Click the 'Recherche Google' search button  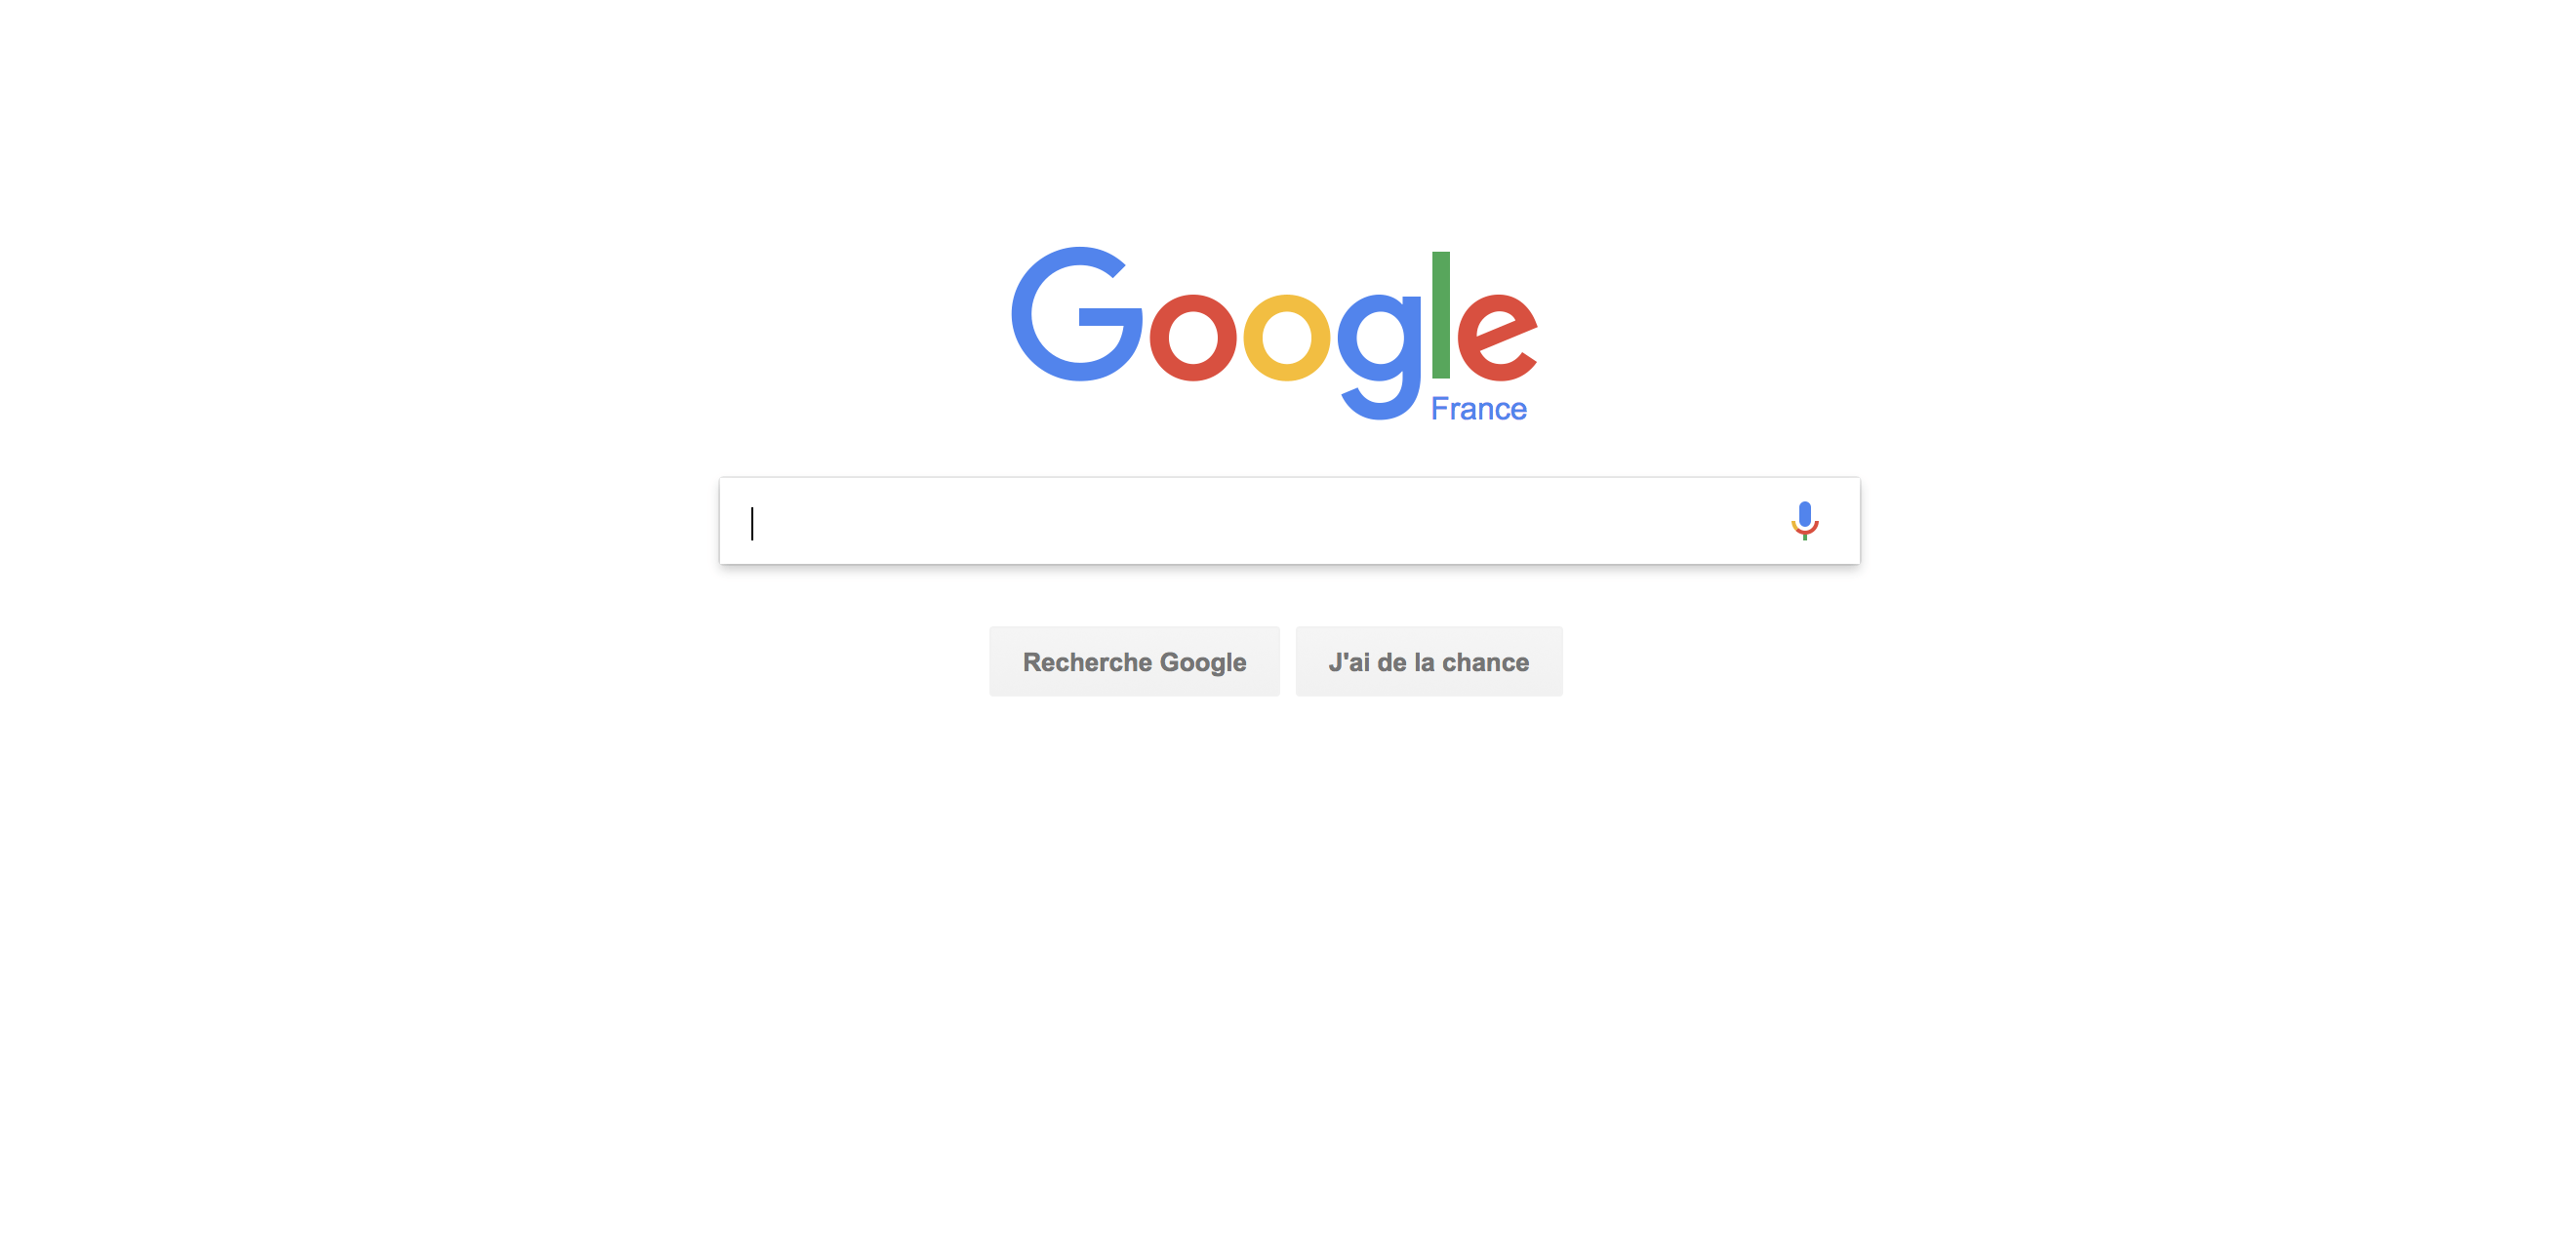coord(1134,662)
